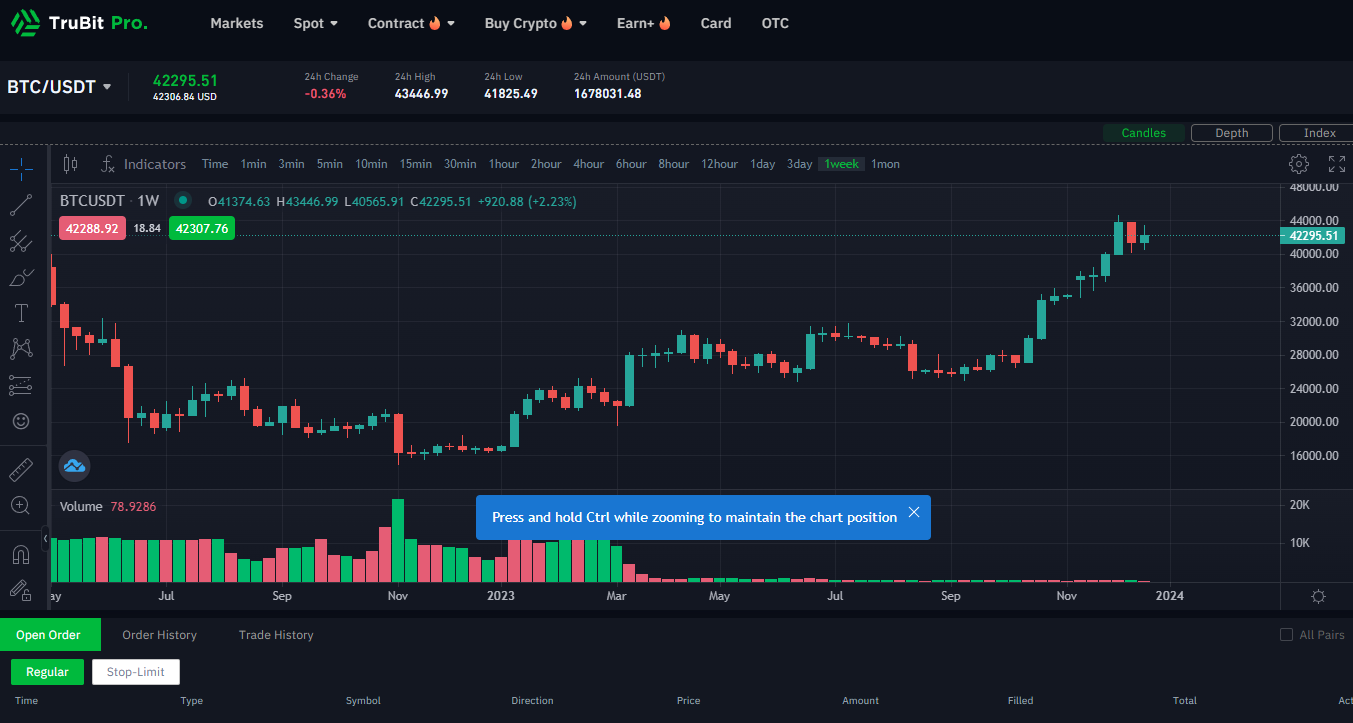Select the text annotation tool
Image resolution: width=1353 pixels, height=723 pixels.
coord(21,313)
